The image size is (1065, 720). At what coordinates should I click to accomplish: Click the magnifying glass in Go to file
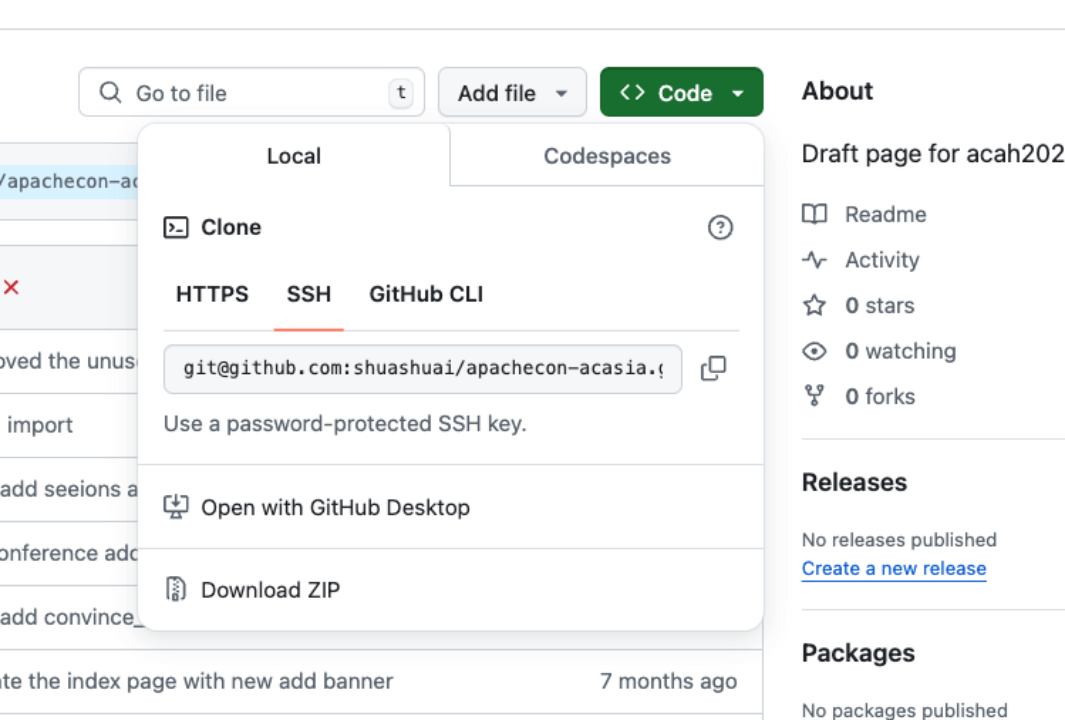110,92
